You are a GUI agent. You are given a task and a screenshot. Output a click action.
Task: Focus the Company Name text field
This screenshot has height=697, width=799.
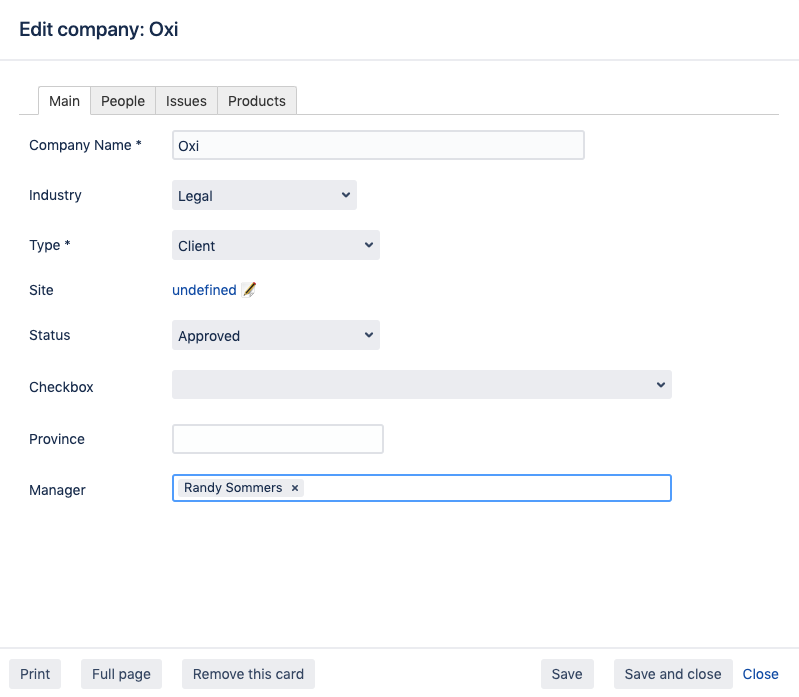pyautogui.click(x=378, y=145)
